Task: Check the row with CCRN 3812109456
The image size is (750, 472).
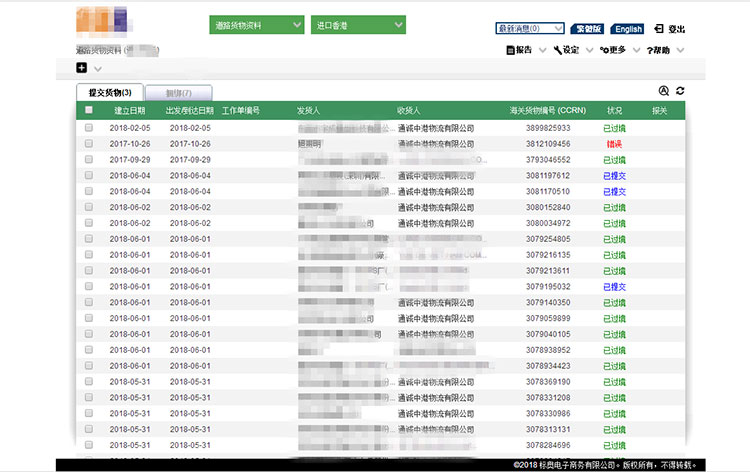Action: pyautogui.click(x=89, y=144)
